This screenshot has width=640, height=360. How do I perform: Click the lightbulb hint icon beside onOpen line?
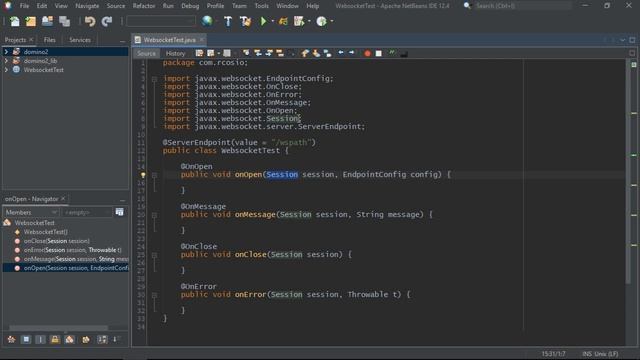pos(143,175)
